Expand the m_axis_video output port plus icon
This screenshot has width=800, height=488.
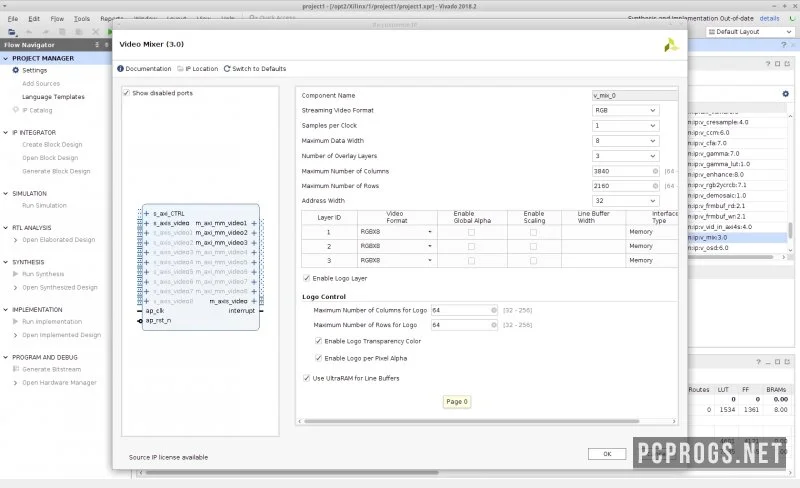point(254,301)
